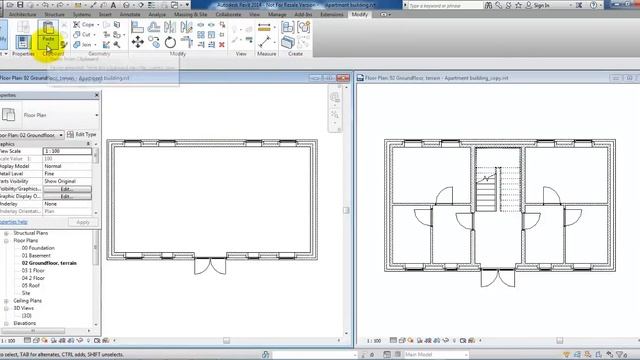Open the Architecture ribbon tab

tap(22, 14)
